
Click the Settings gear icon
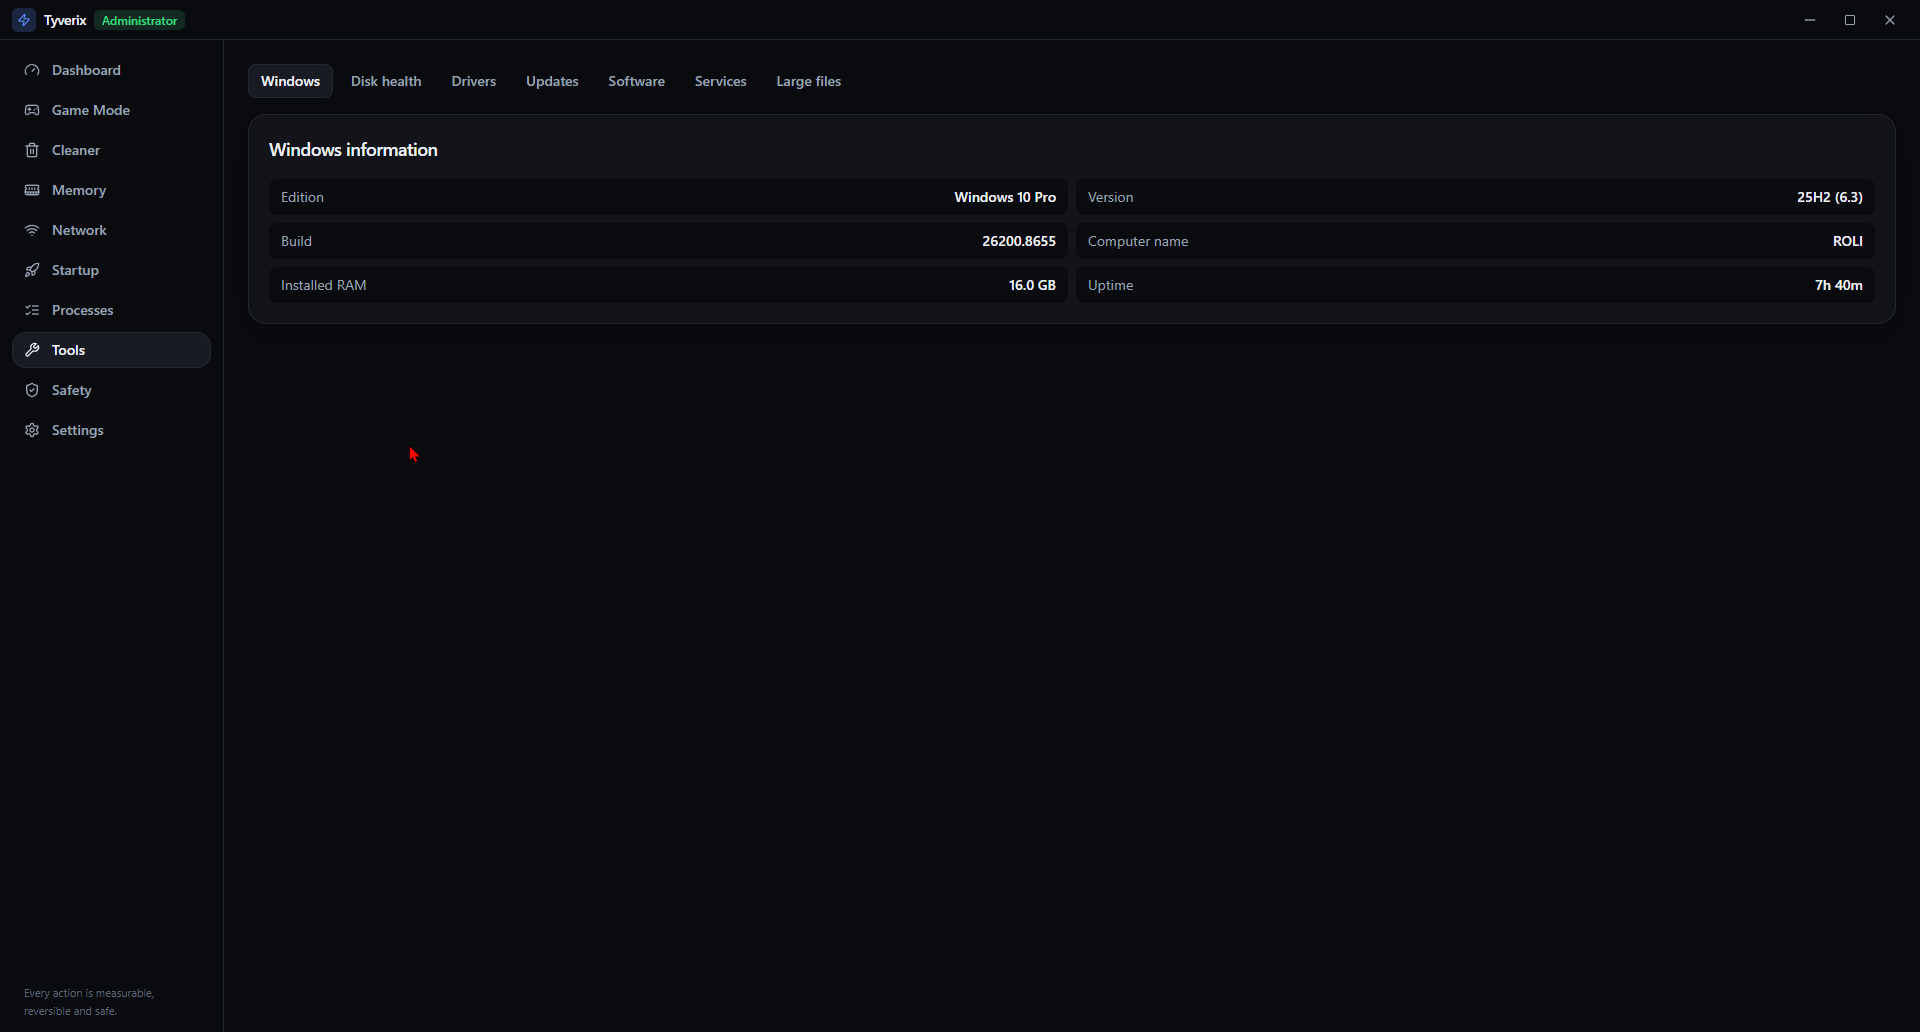(32, 430)
